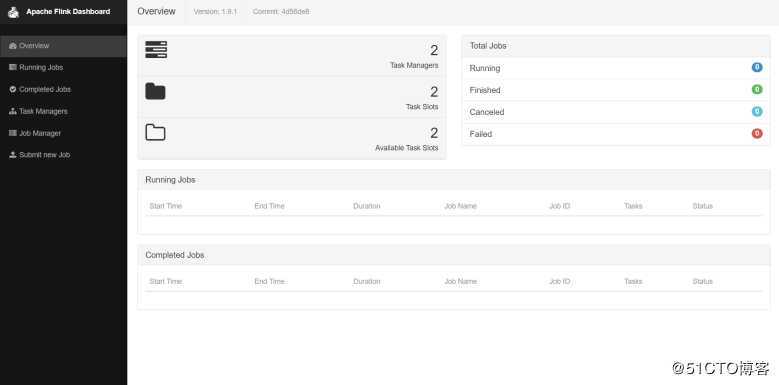
Task: Click Duration column in Completed Jobs table
Action: 367,281
